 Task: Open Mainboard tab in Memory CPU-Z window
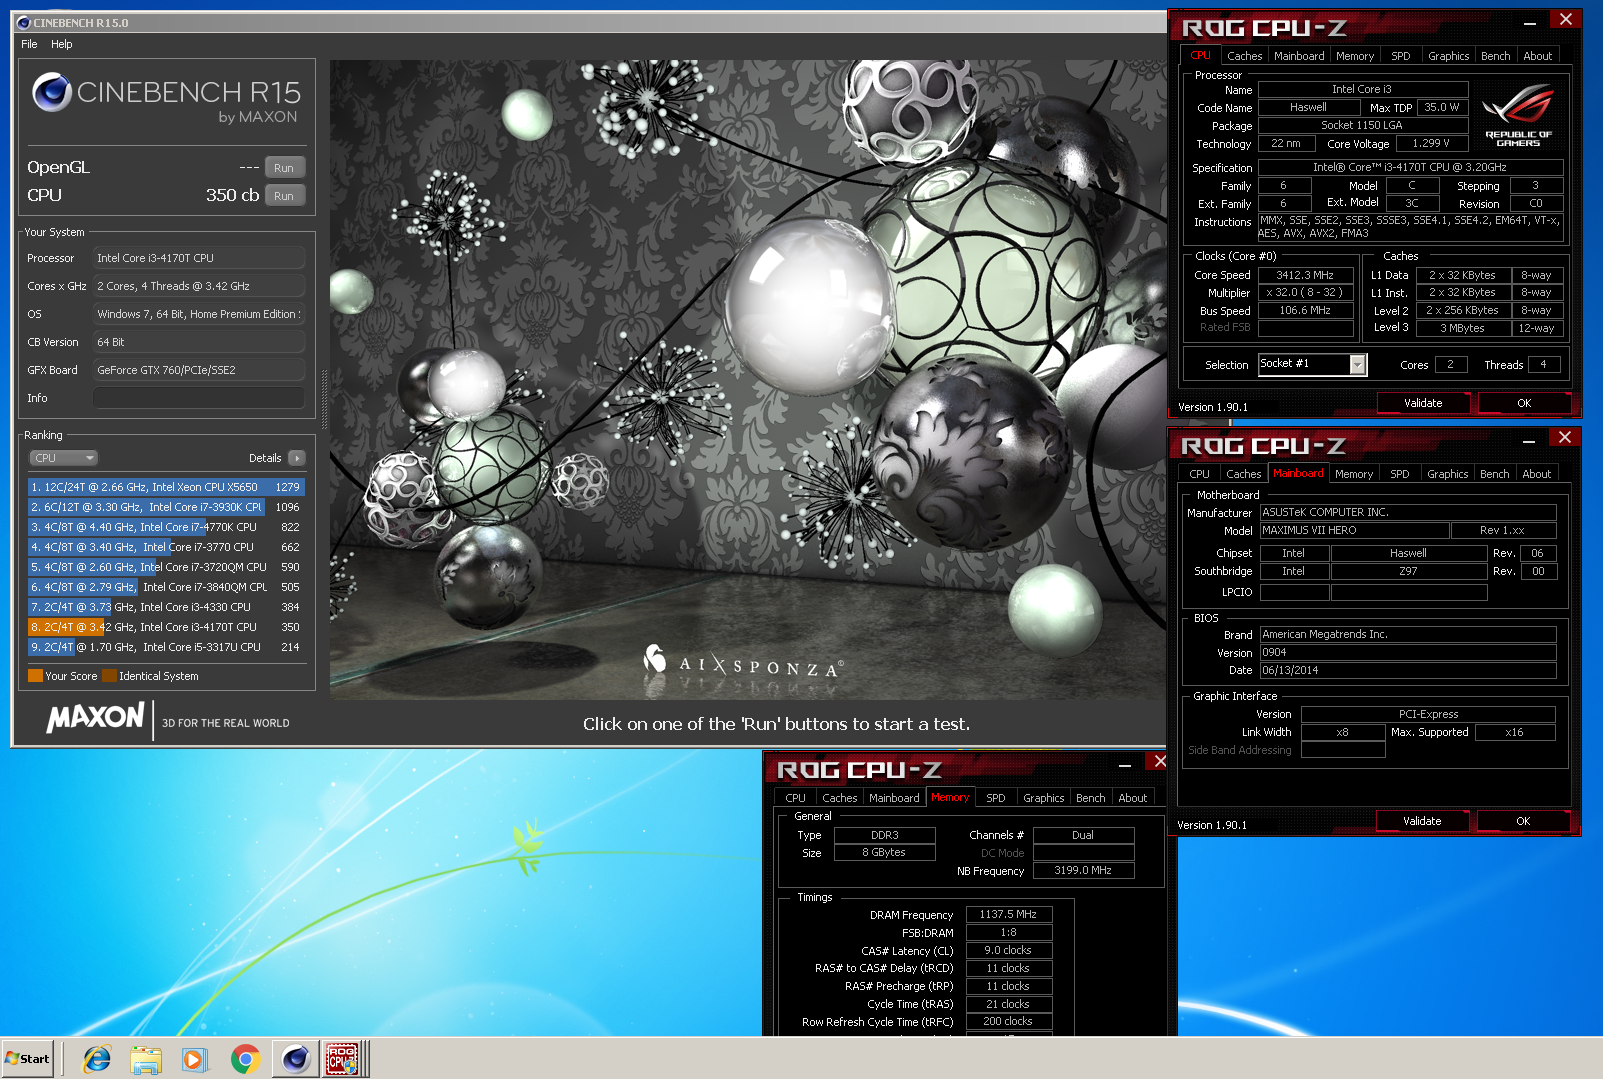[x=894, y=798]
